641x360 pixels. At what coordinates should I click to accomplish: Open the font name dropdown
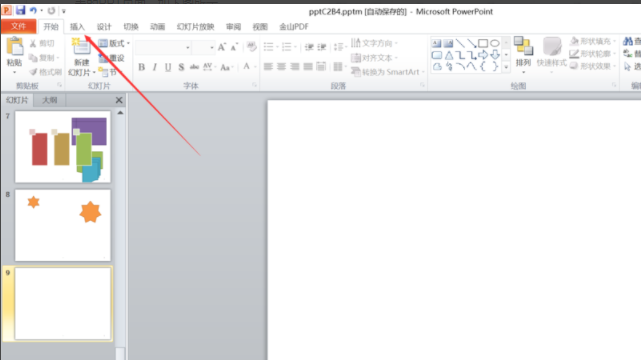pos(188,48)
